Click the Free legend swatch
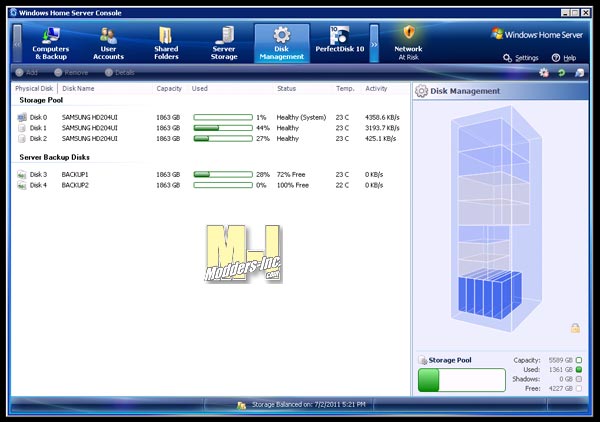600x422 pixels. (x=579, y=388)
